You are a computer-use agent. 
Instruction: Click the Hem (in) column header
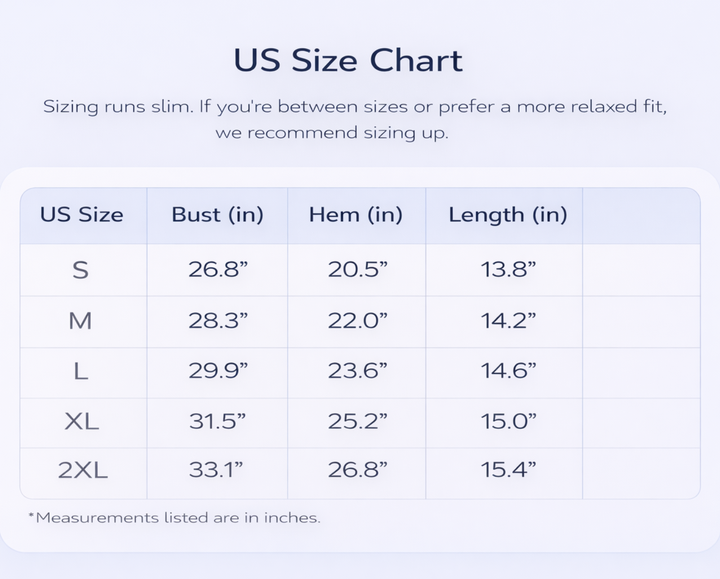pos(355,214)
